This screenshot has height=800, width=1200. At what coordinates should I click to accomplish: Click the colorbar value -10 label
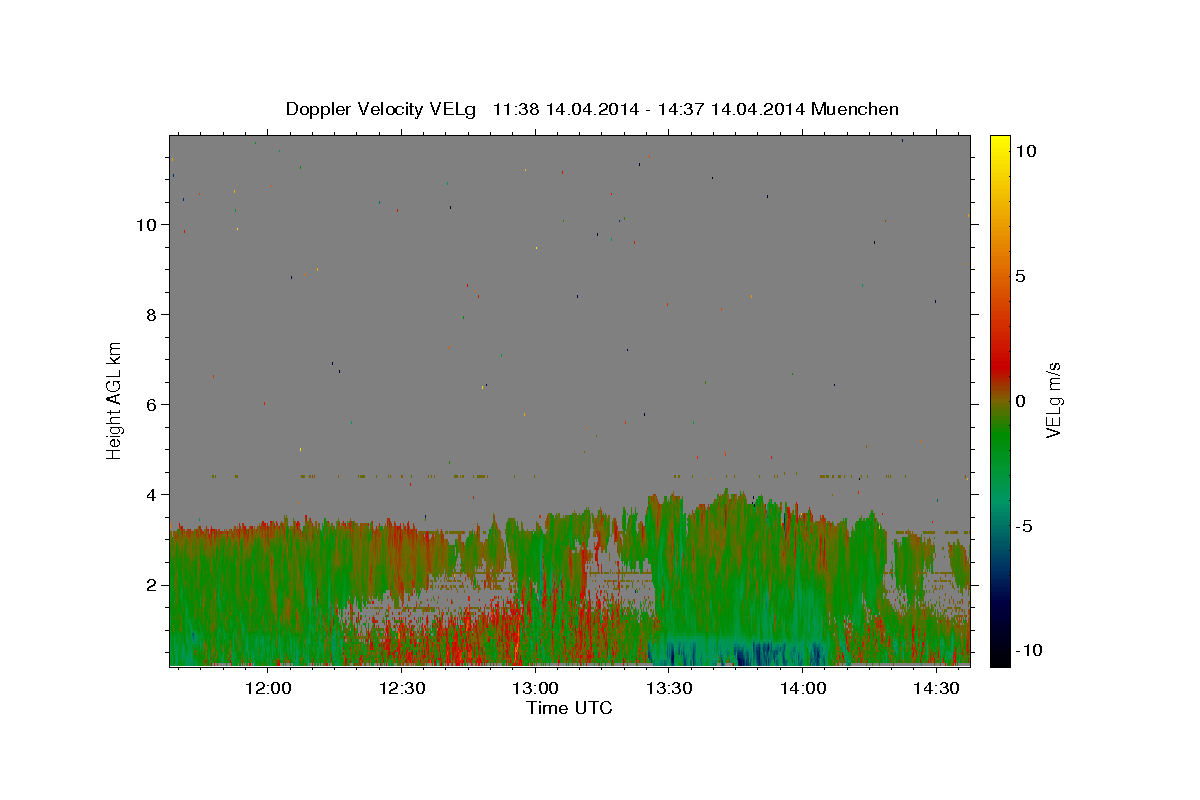(1028, 650)
